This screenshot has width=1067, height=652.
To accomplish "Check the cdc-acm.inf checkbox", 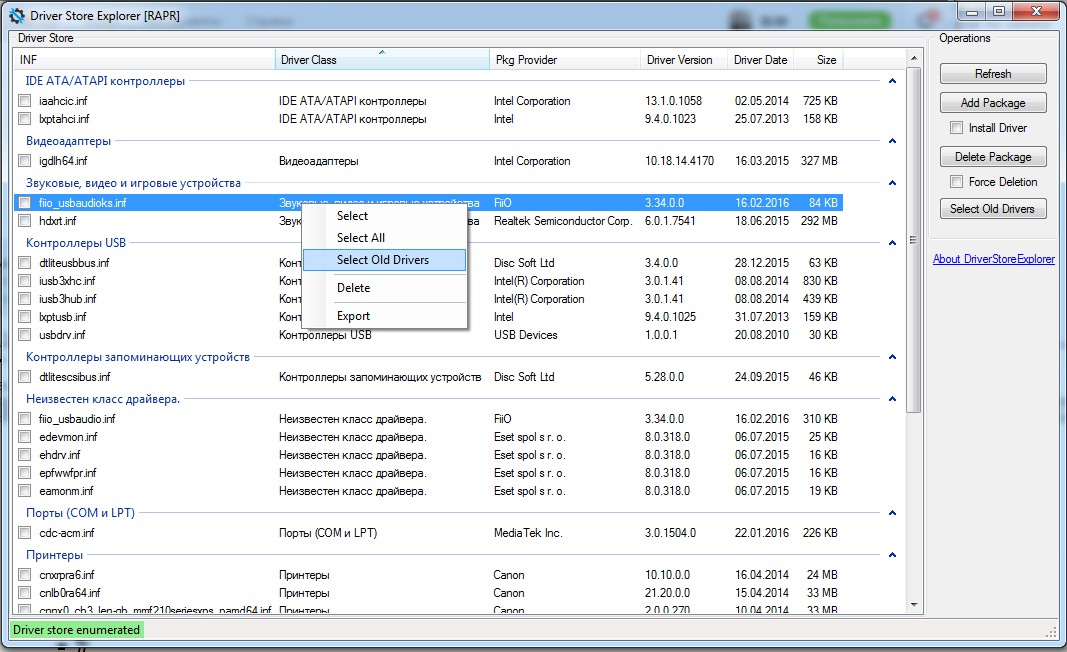I will pyautogui.click(x=25, y=533).
